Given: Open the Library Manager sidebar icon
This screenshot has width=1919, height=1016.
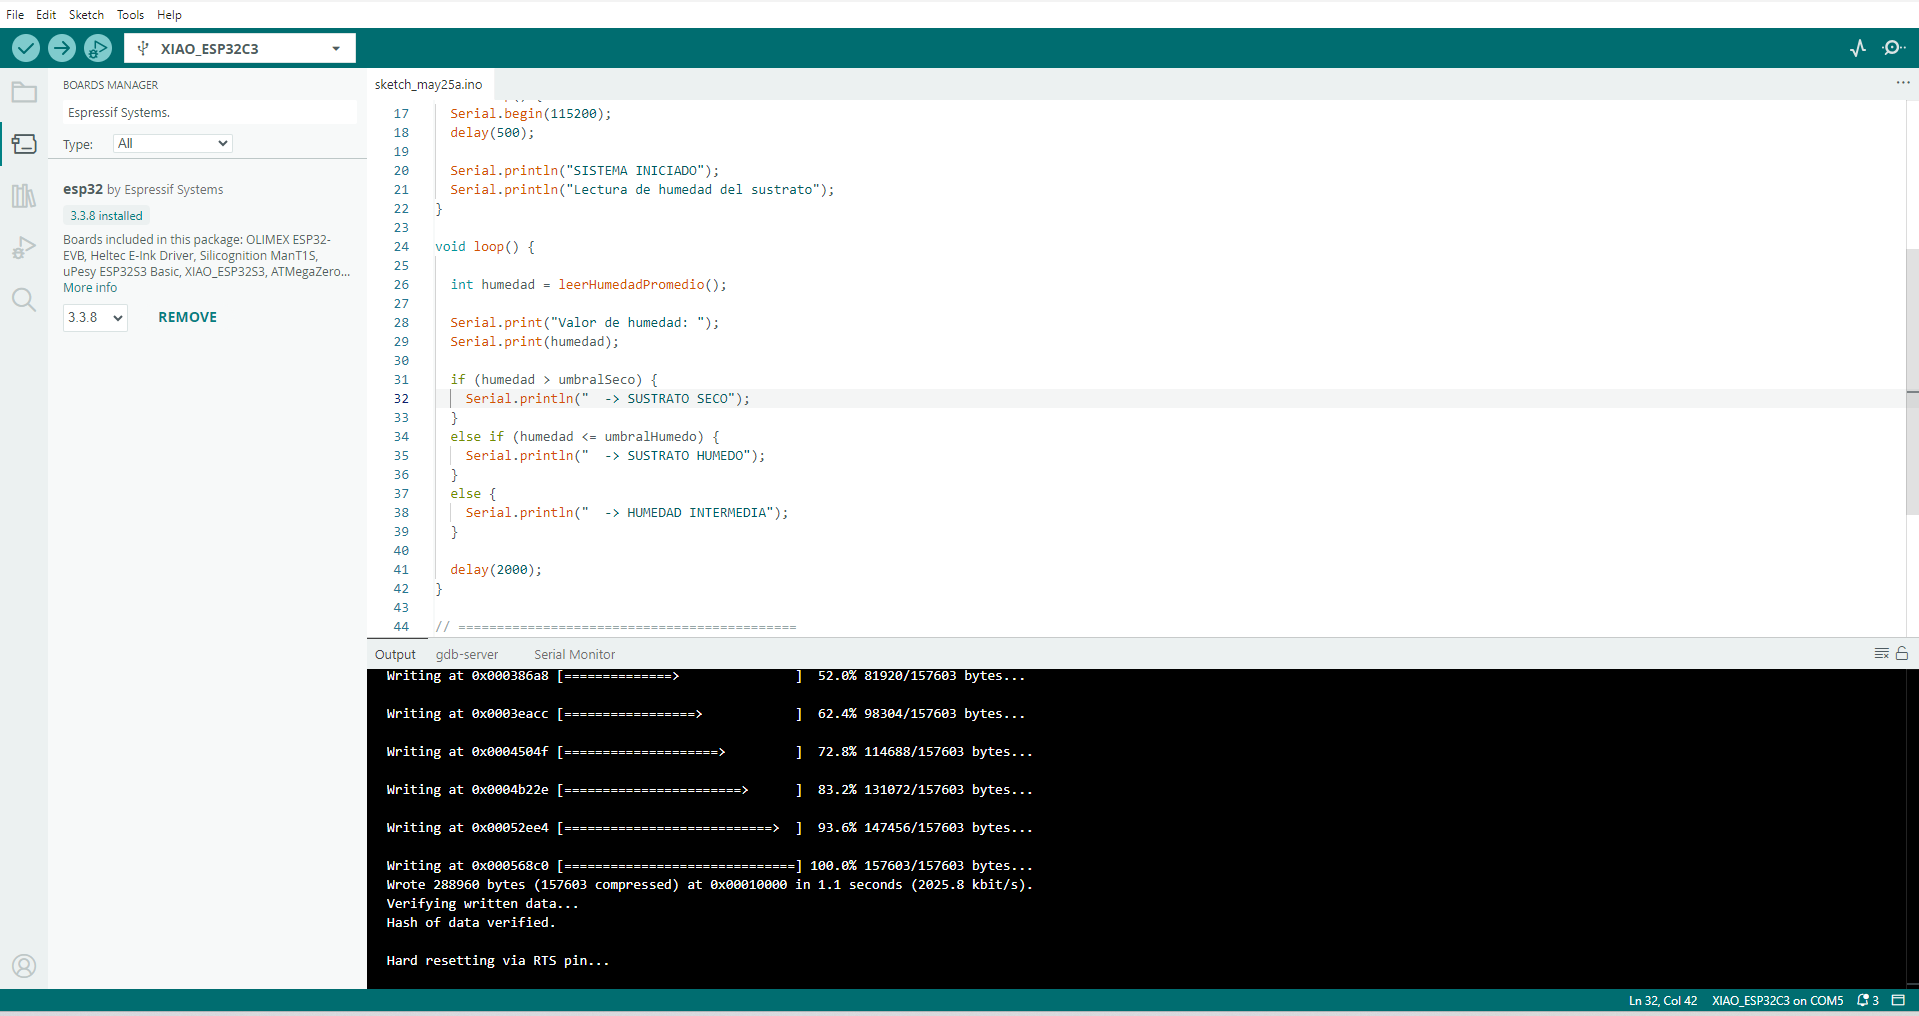Looking at the screenshot, I should click(24, 196).
